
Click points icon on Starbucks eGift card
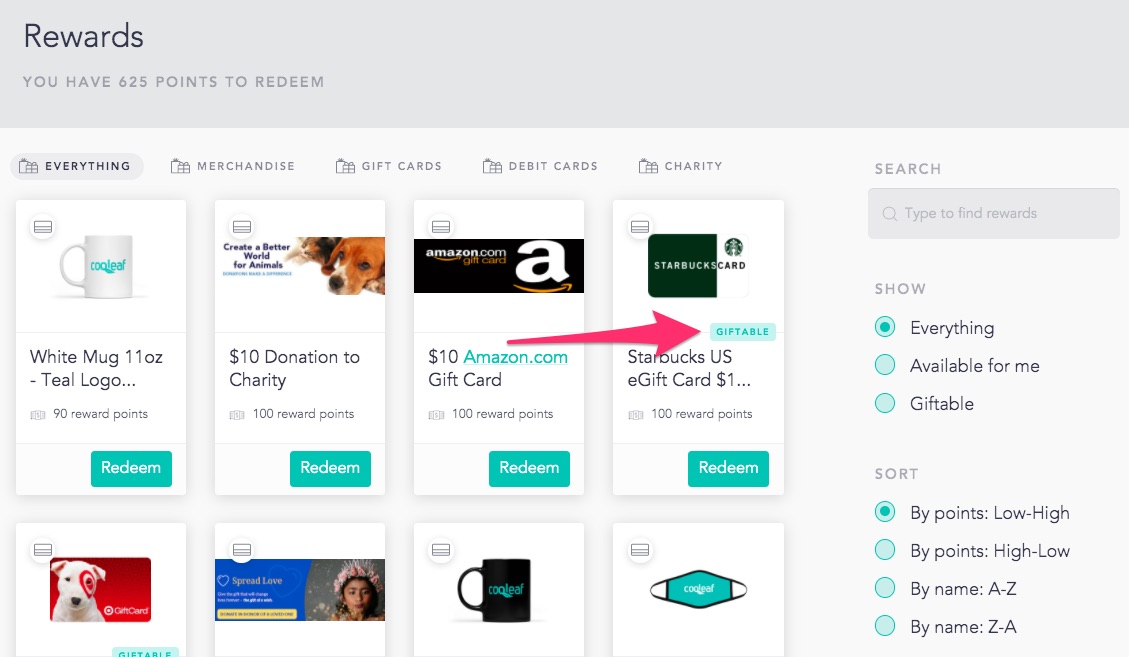point(636,415)
